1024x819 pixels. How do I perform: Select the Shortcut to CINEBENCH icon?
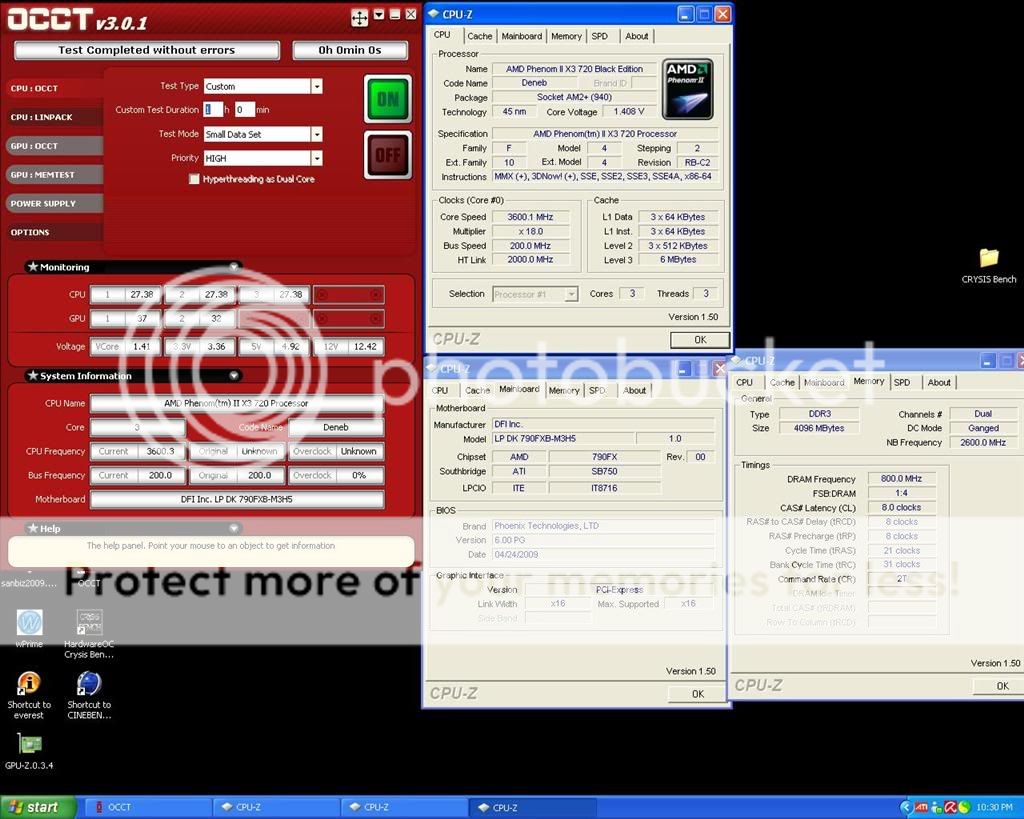89,695
